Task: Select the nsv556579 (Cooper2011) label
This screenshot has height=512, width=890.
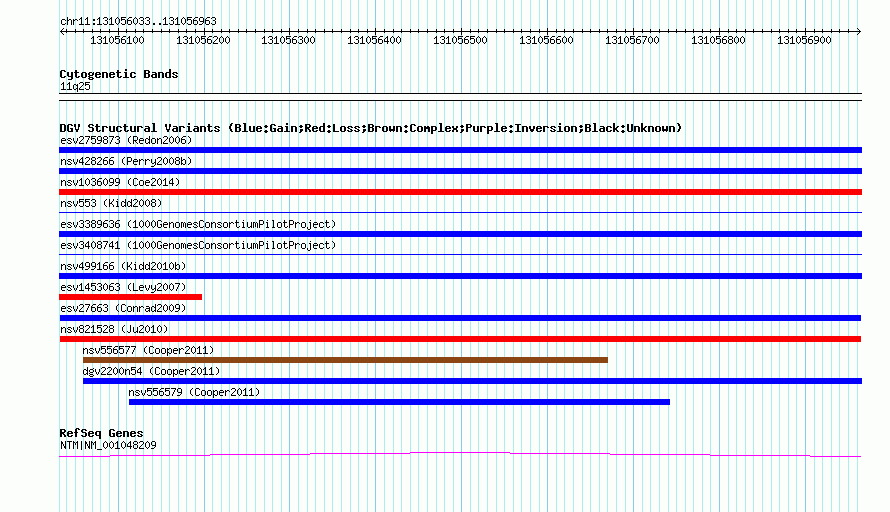Action: pos(194,392)
